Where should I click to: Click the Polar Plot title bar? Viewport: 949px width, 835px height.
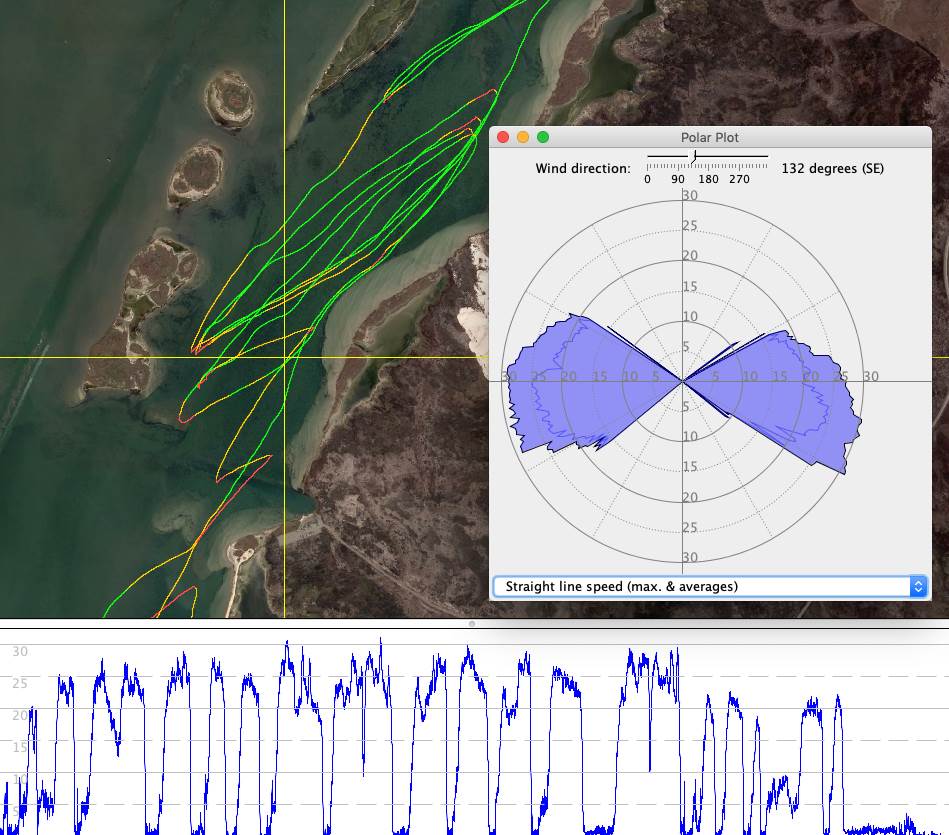pyautogui.click(x=710, y=137)
